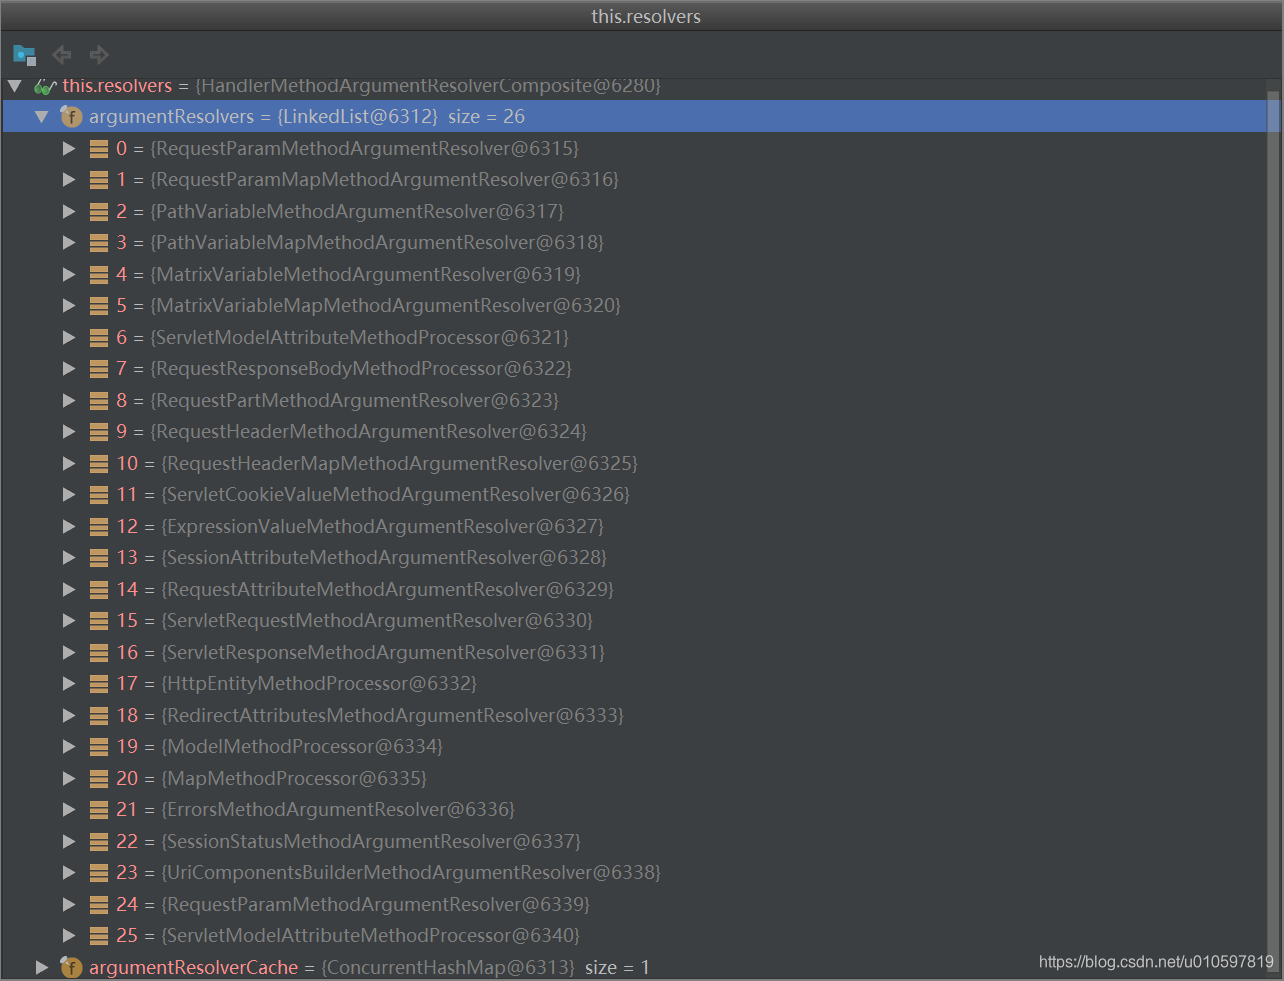Viewport: 1284px width, 981px height.
Task: Click the element icon of entry 7
Action: point(99,369)
